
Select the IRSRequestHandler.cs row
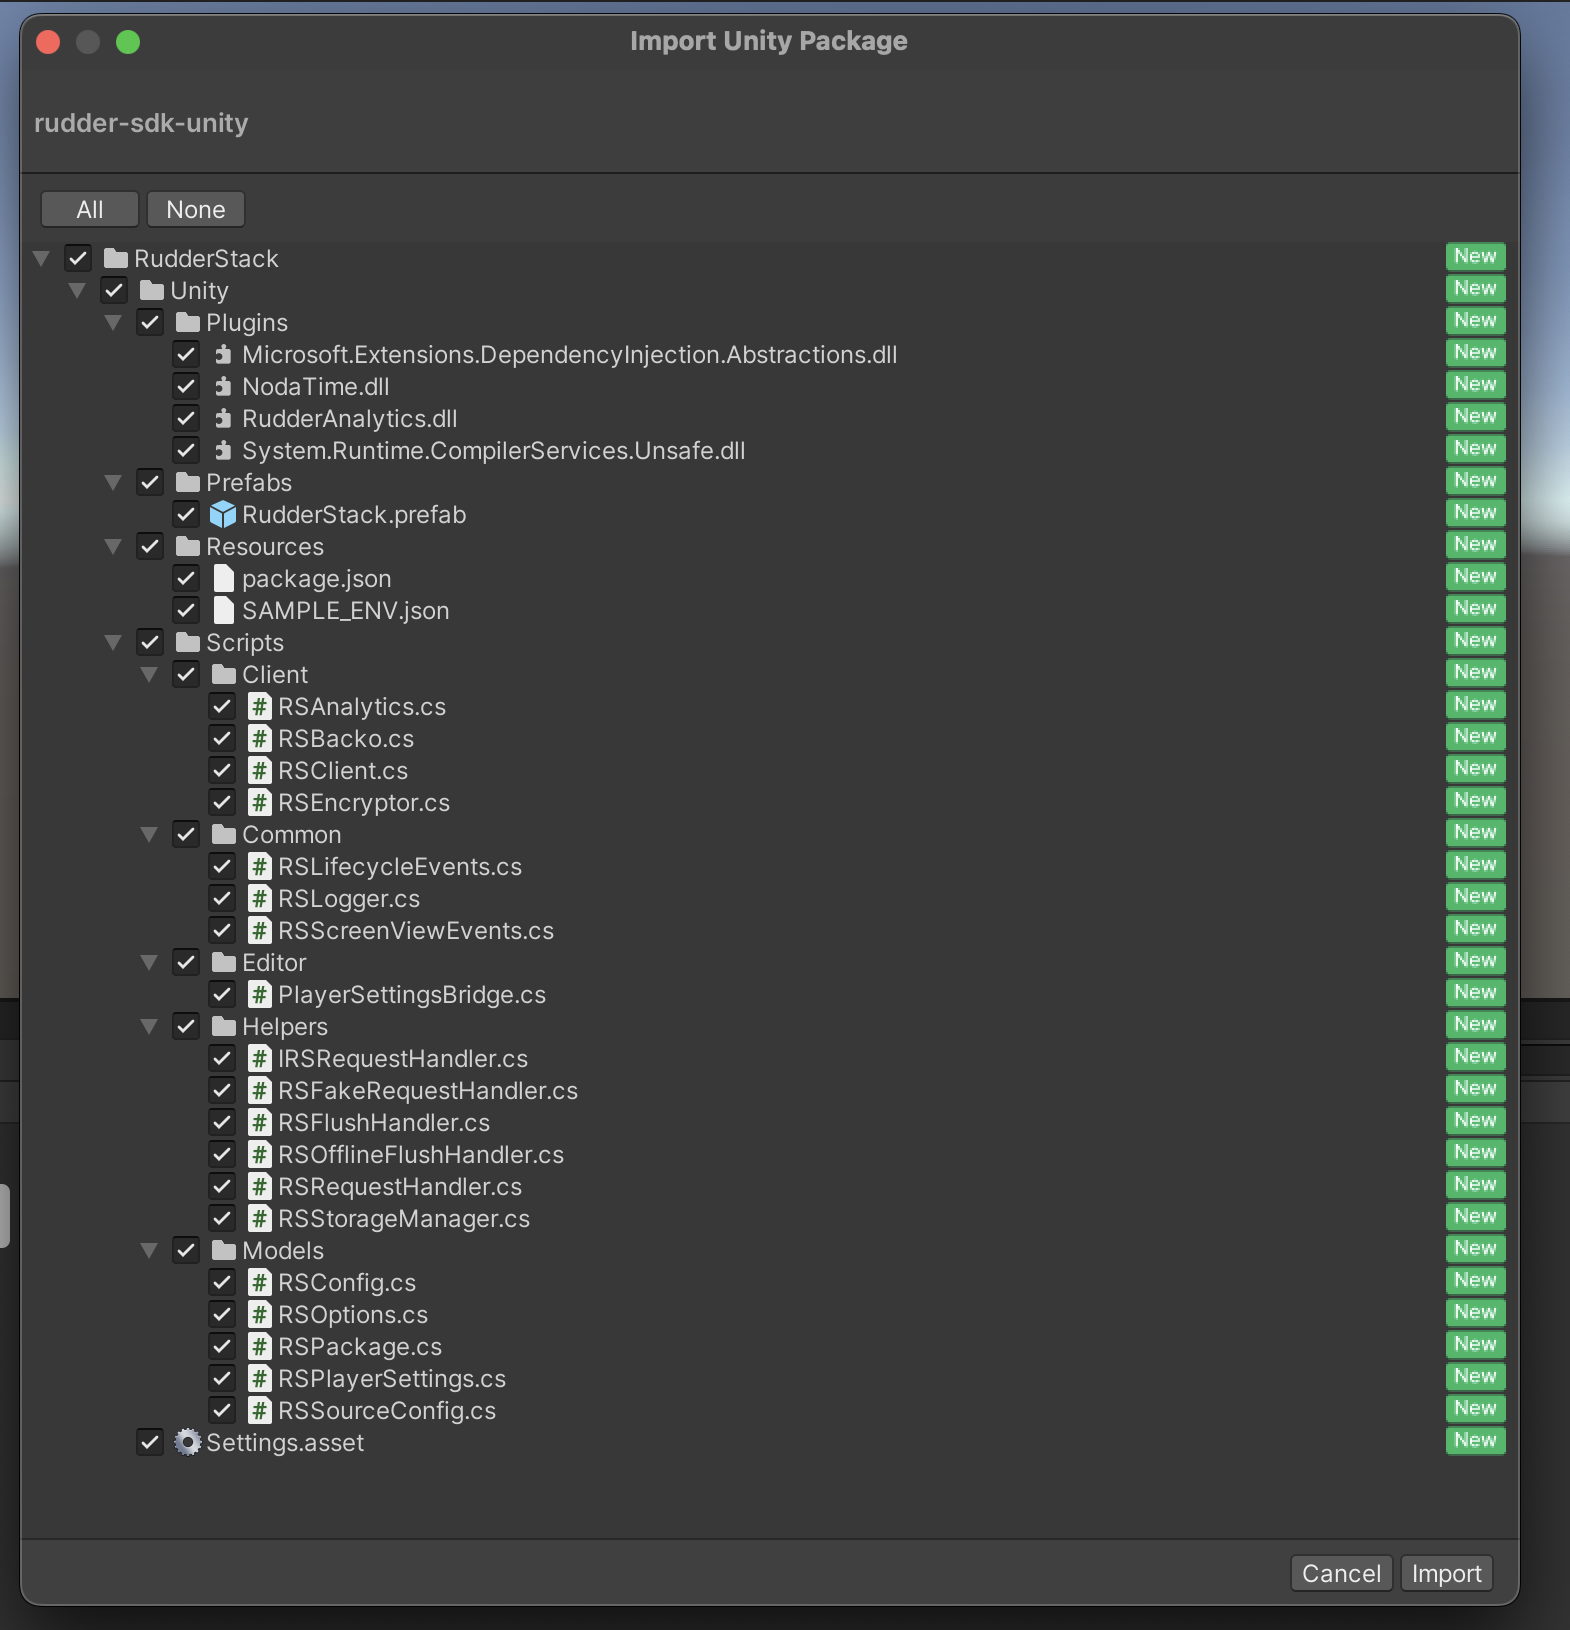[768, 1059]
